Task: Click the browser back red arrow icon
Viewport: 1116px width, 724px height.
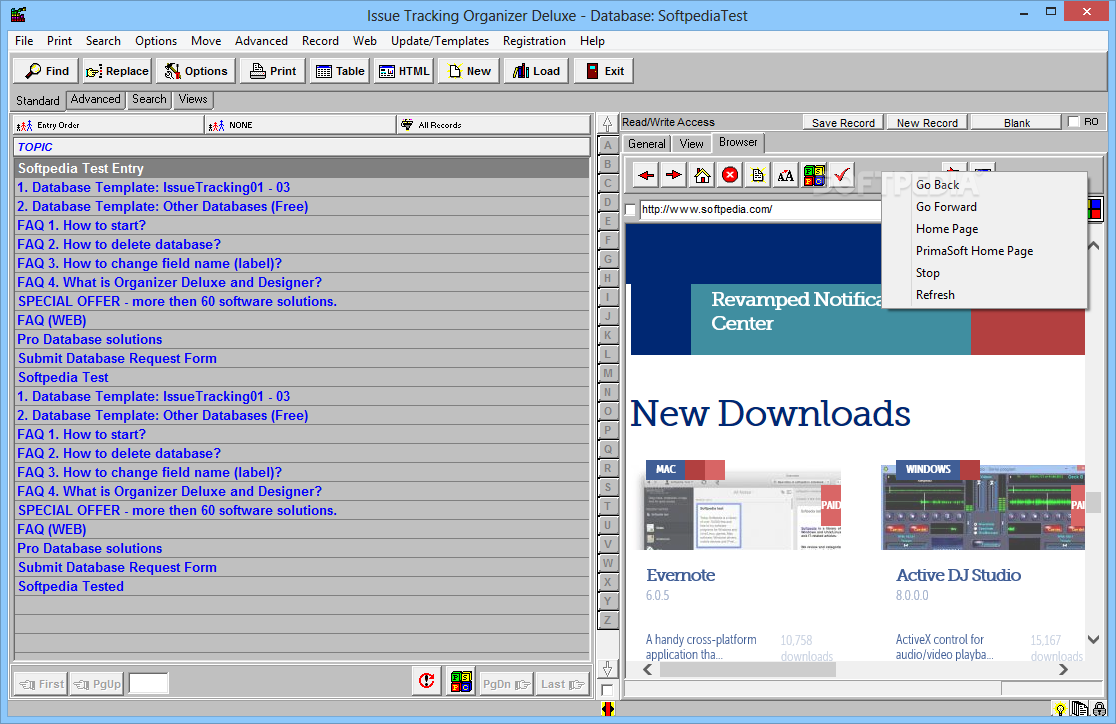Action: (x=646, y=175)
